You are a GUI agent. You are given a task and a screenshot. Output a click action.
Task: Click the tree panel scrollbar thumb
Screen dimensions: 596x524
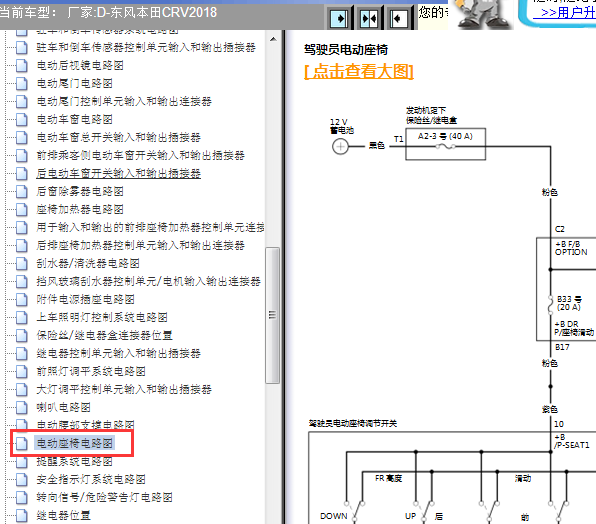pyautogui.click(x=273, y=315)
